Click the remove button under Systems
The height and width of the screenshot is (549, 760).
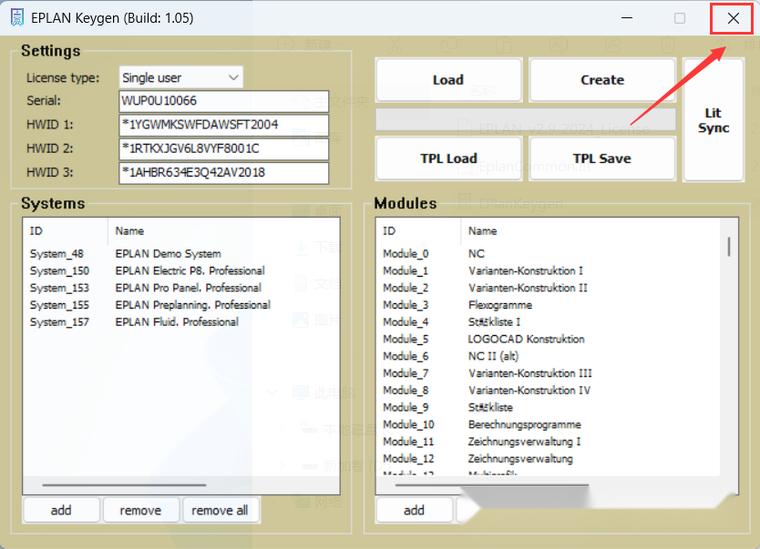click(x=141, y=510)
